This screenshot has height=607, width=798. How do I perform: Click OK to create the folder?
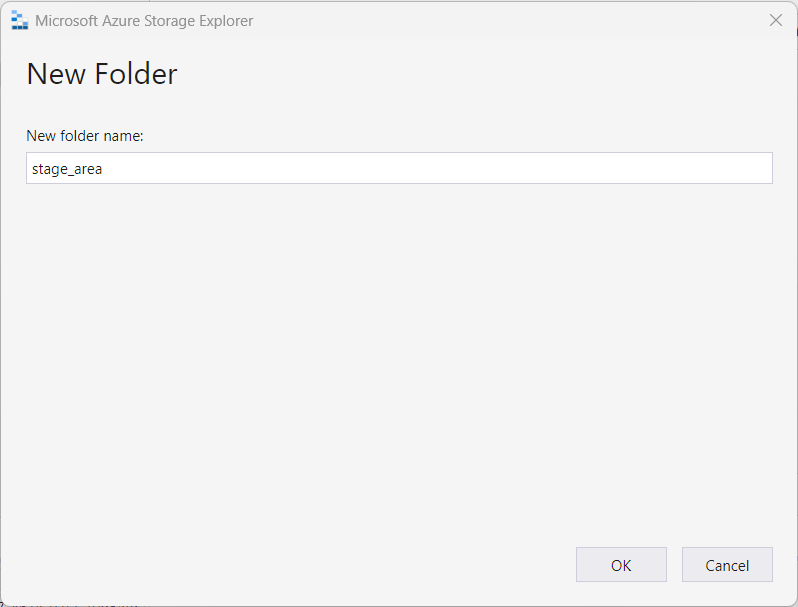tap(621, 565)
